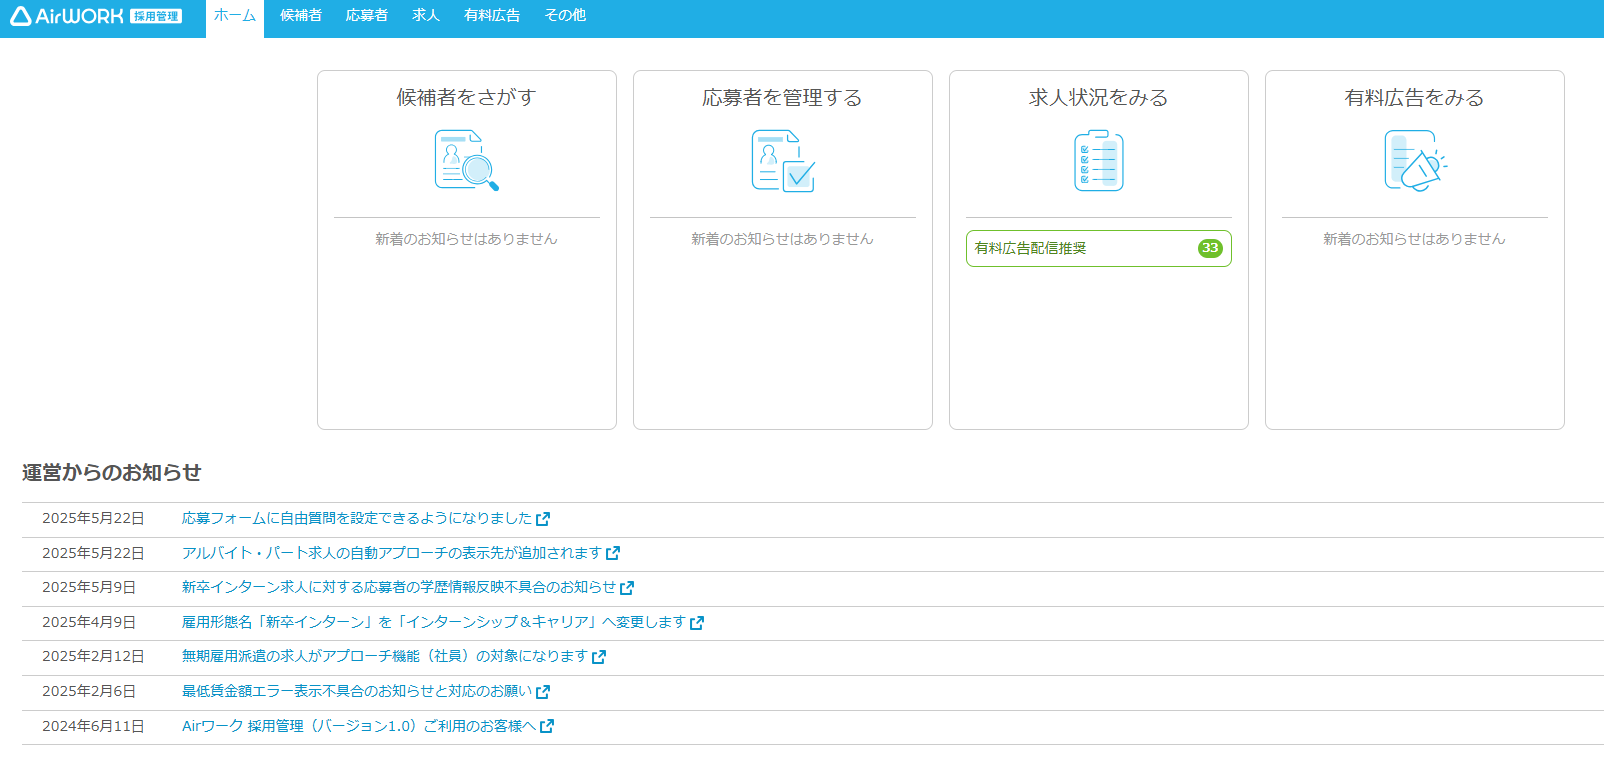Click the candidate search magnifier icon
This screenshot has height=759, width=1604.
coord(466,161)
